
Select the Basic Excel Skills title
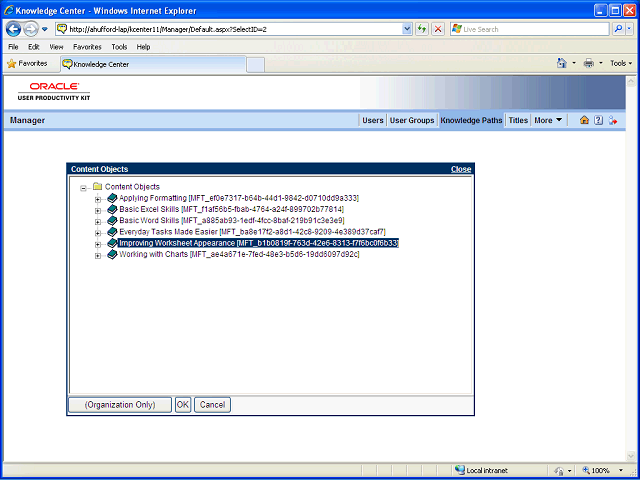coord(231,209)
